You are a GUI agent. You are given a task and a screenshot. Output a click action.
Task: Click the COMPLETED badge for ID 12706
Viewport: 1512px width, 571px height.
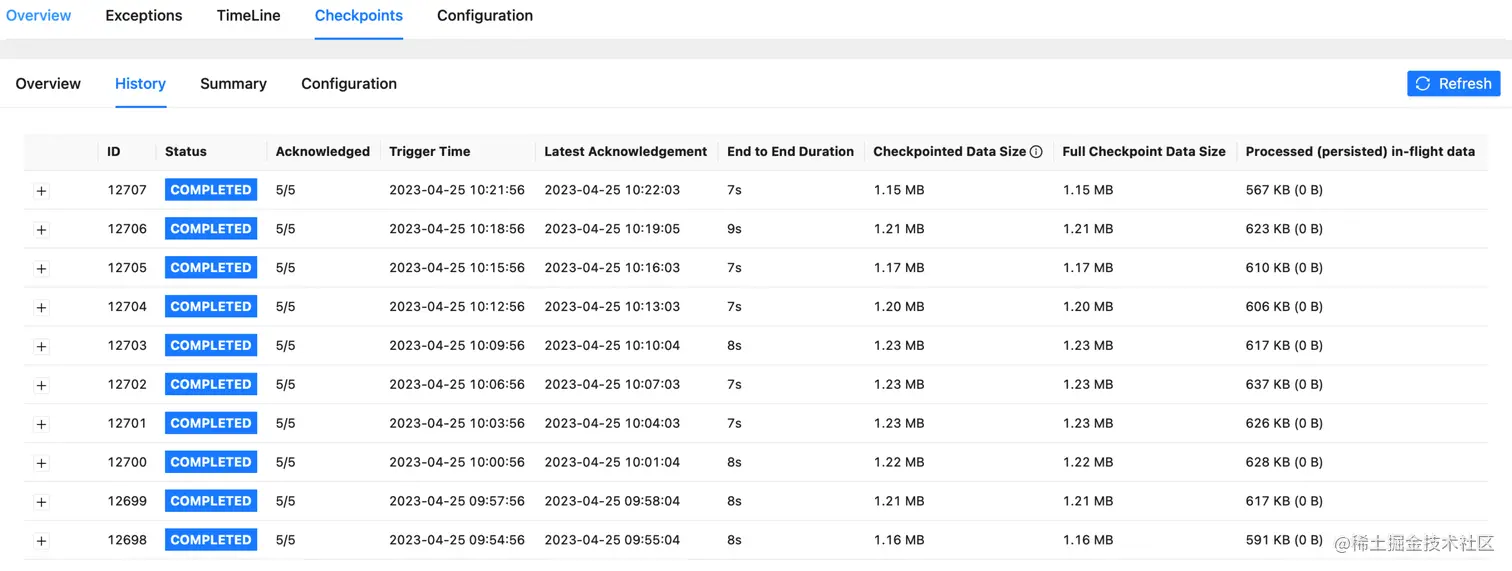click(211, 229)
